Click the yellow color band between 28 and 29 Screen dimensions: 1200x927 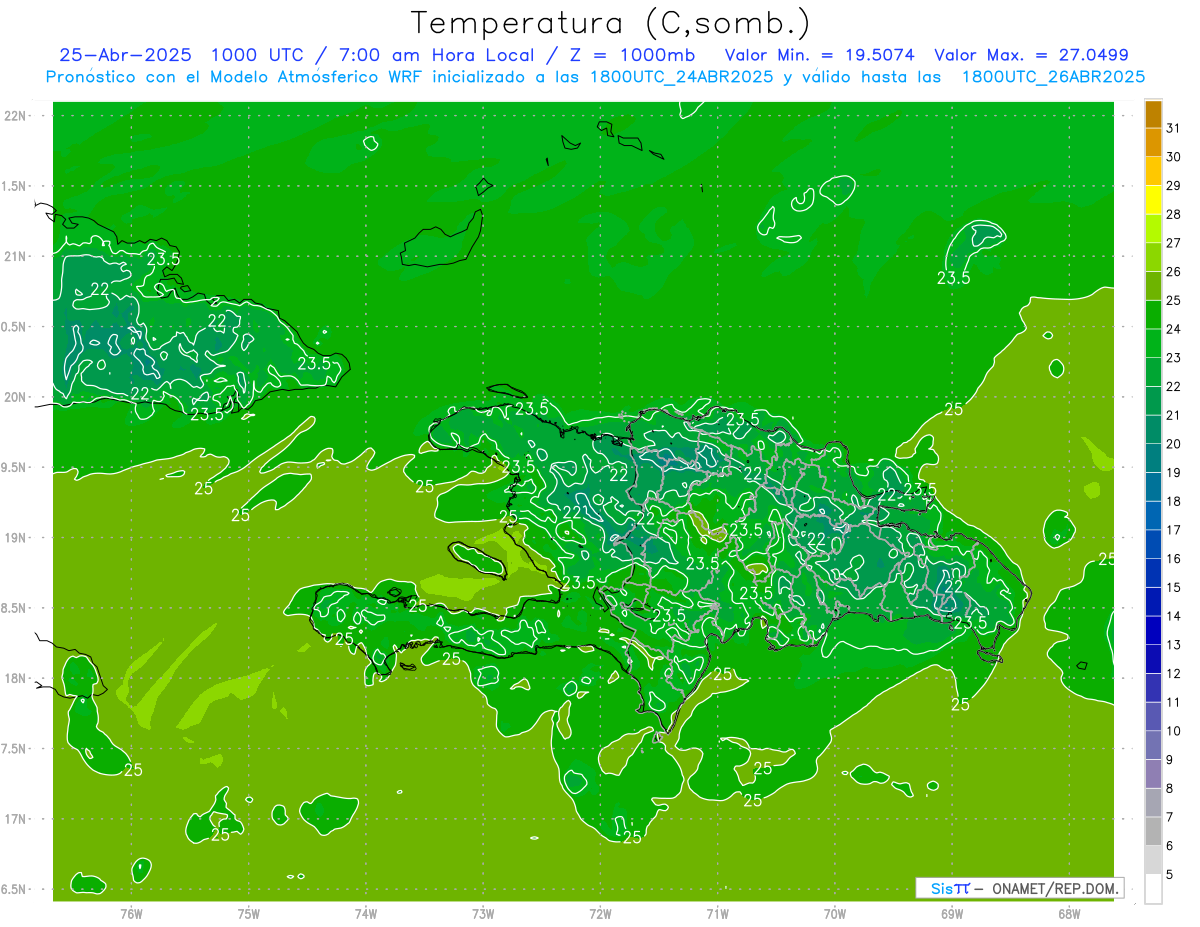(x=1153, y=200)
